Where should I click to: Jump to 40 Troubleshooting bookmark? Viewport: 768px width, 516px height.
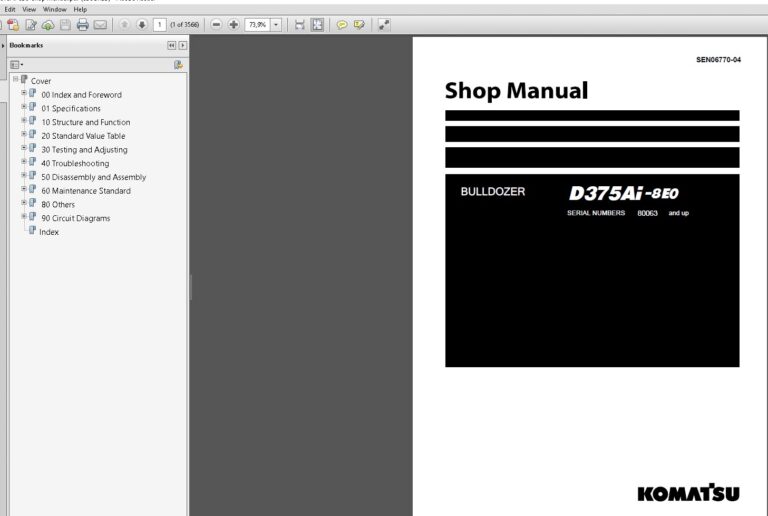(75, 163)
